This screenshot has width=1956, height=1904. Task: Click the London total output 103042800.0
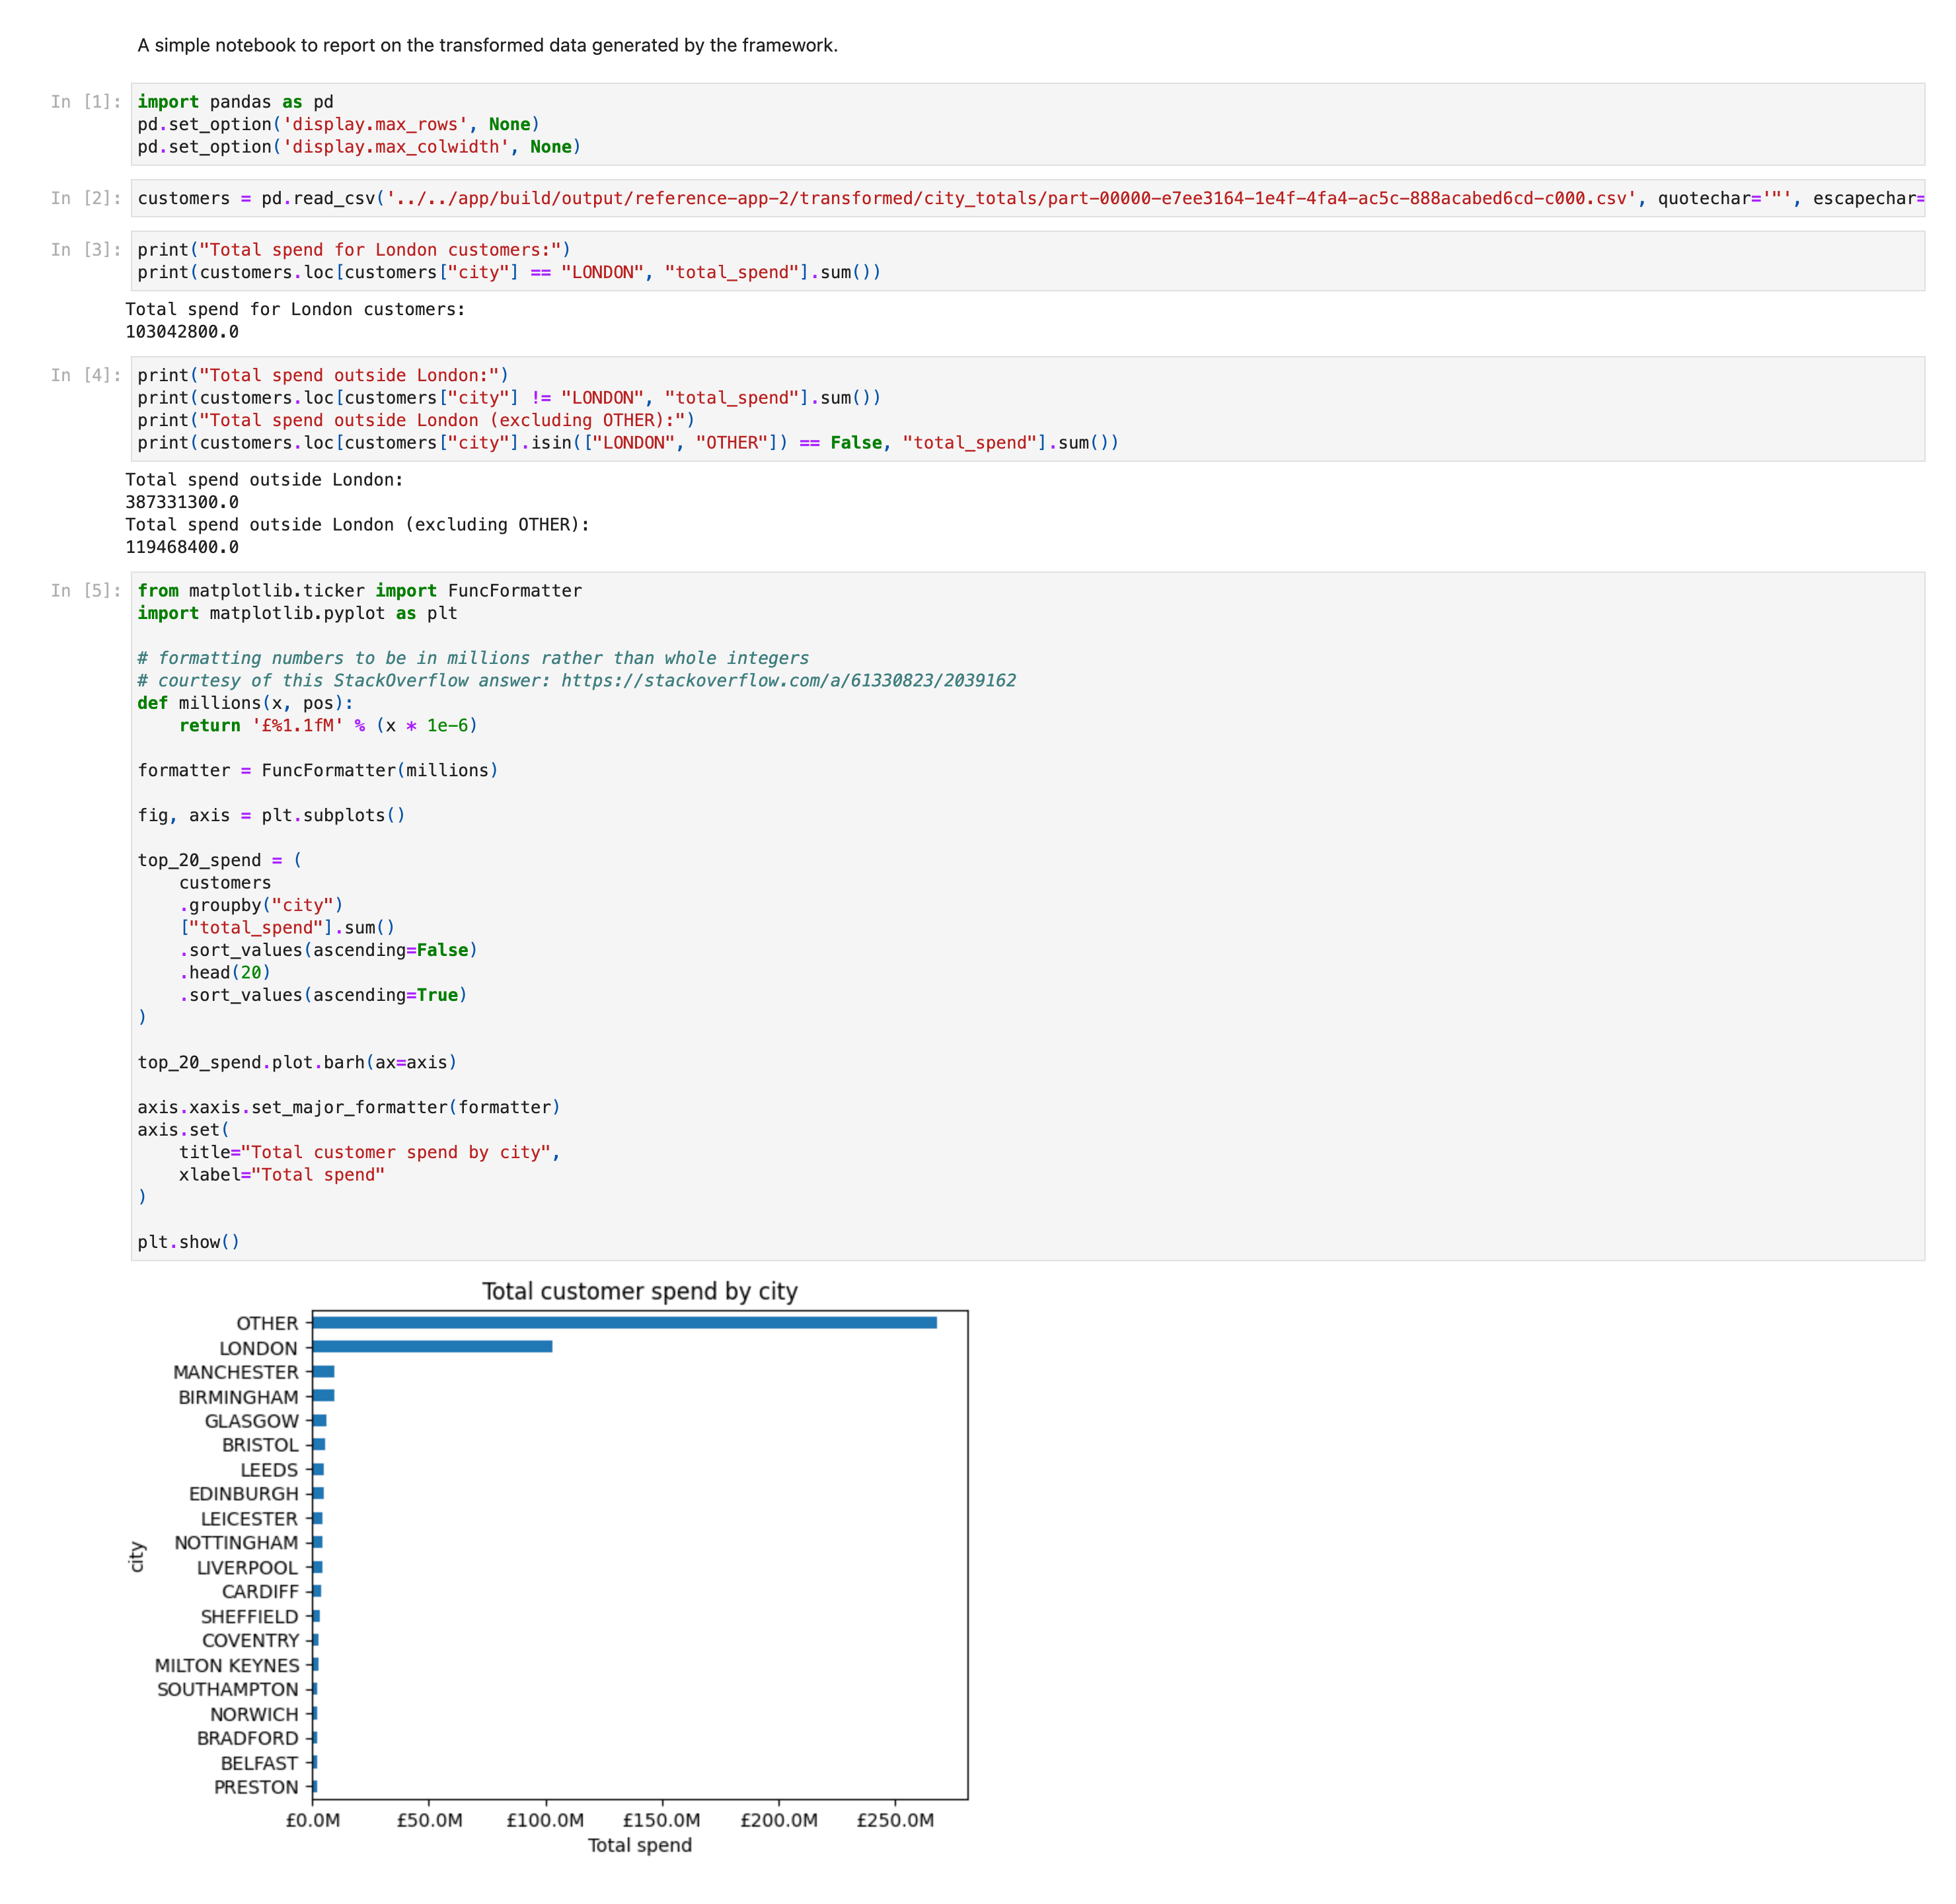(182, 332)
